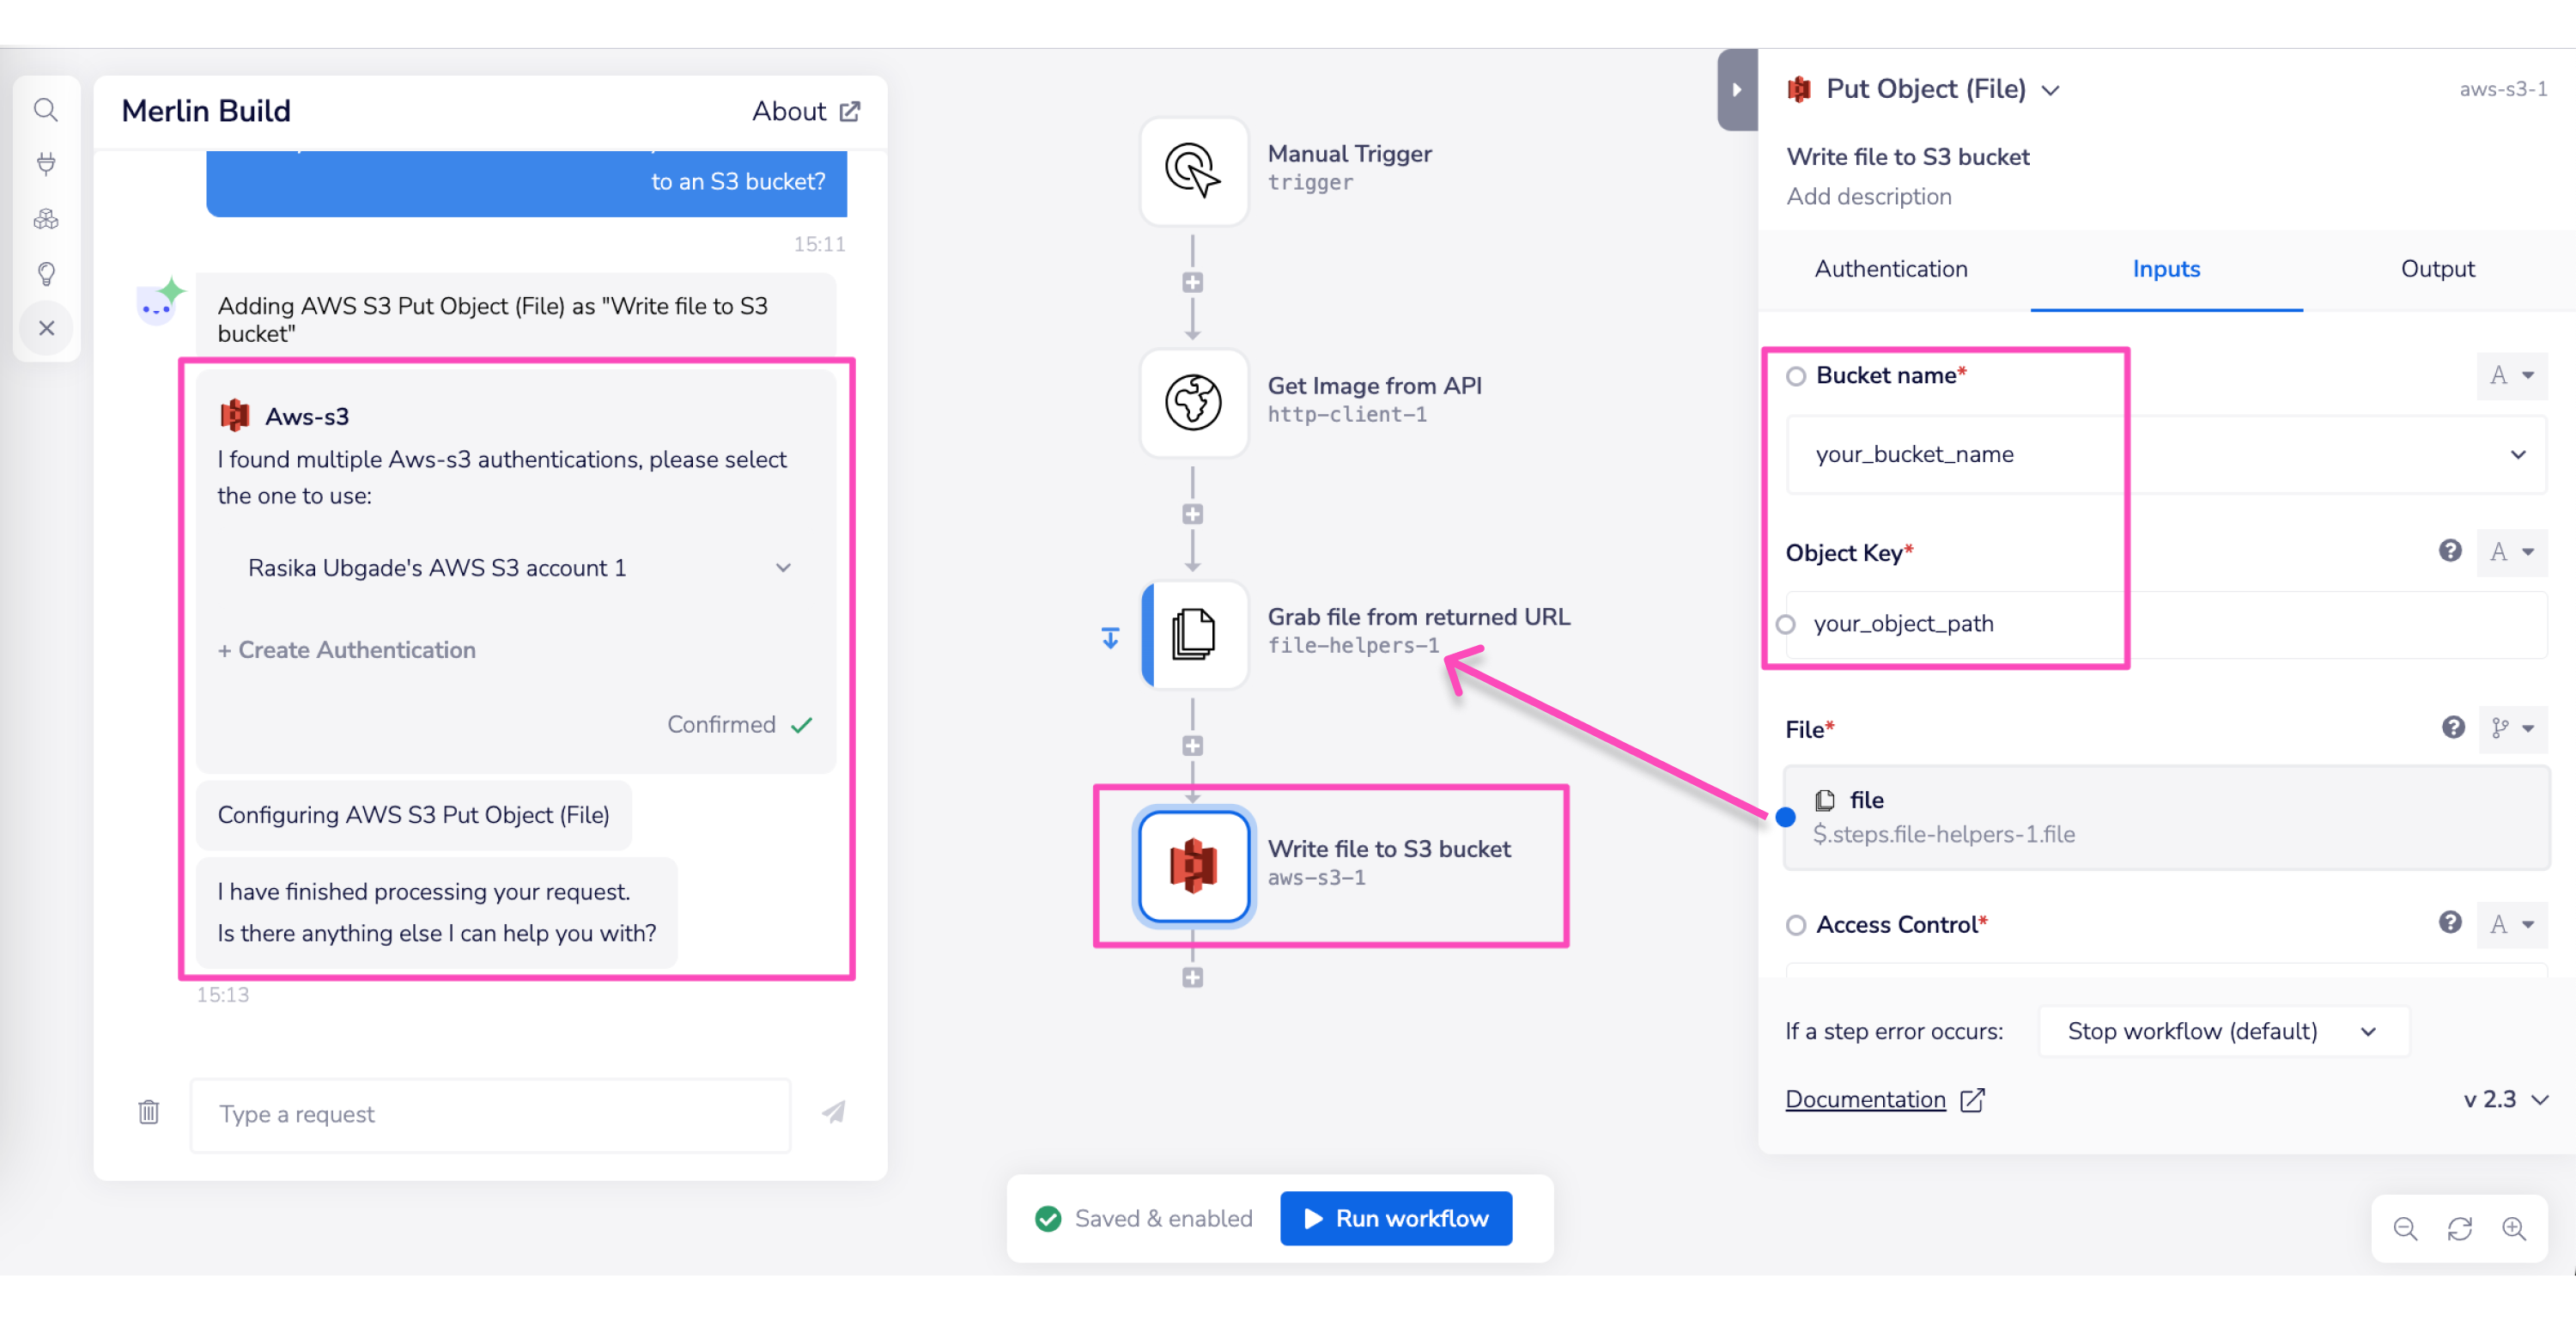Click the trash icon to clear chat
The width and height of the screenshot is (2576, 1321).
pyautogui.click(x=148, y=1112)
